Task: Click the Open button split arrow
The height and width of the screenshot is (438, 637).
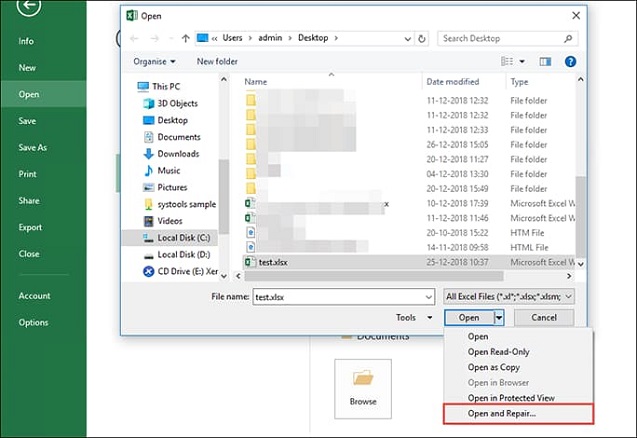Action: tap(499, 317)
